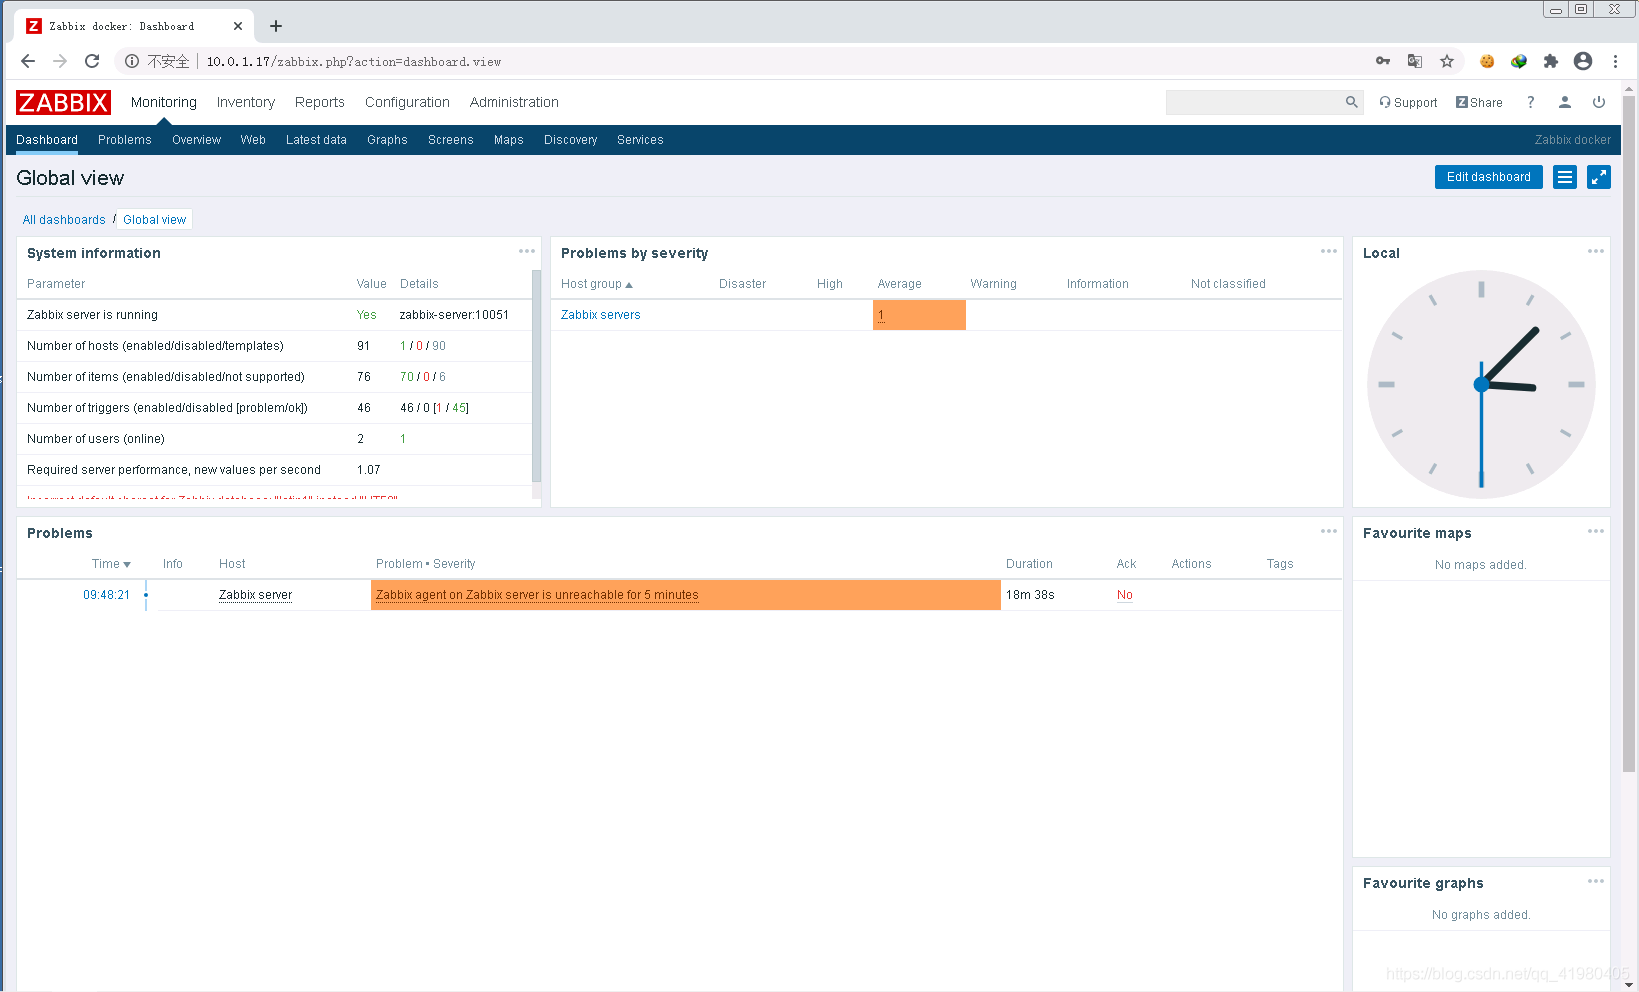
Task: Open the Discovery submenu
Action: pyautogui.click(x=571, y=140)
